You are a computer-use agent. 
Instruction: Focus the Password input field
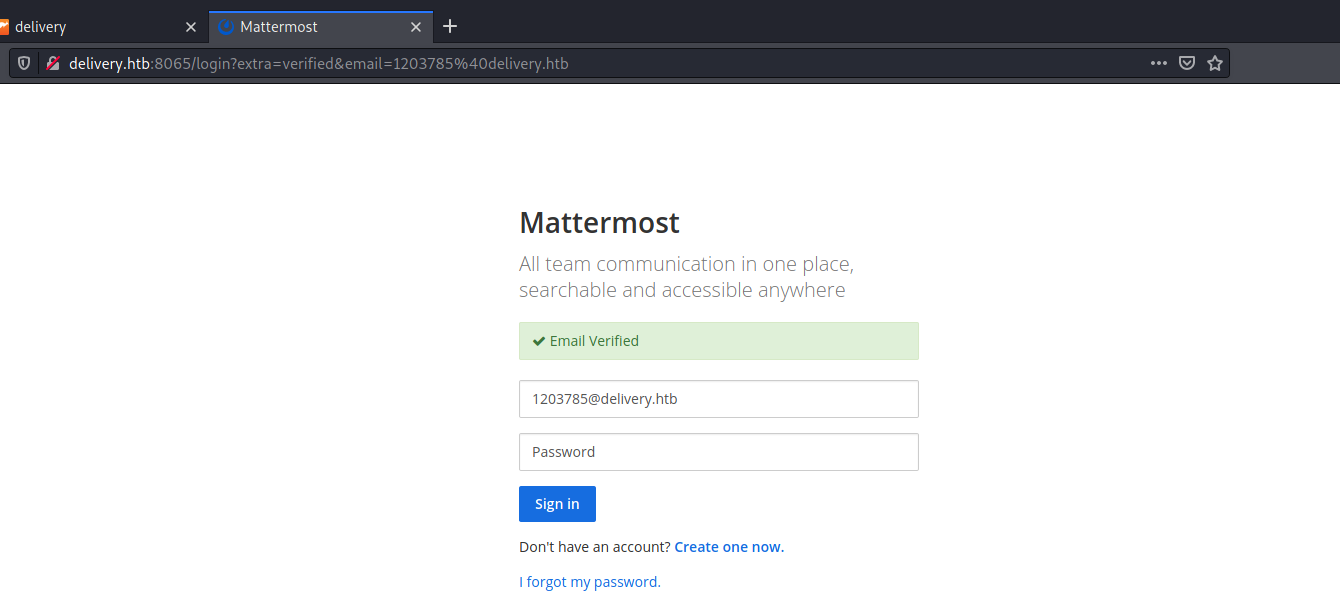[718, 452]
